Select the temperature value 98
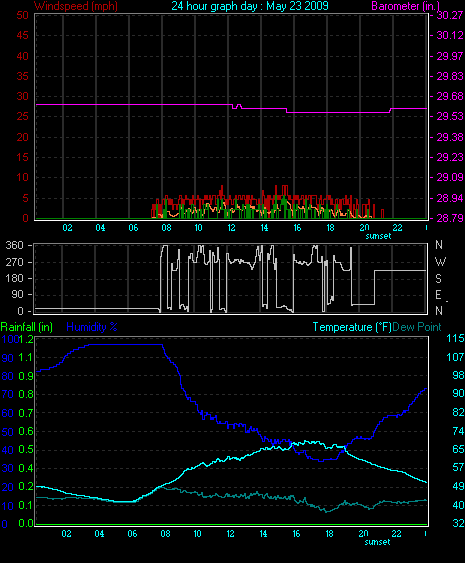This screenshot has height=563, width=465. pyautogui.click(x=458, y=375)
